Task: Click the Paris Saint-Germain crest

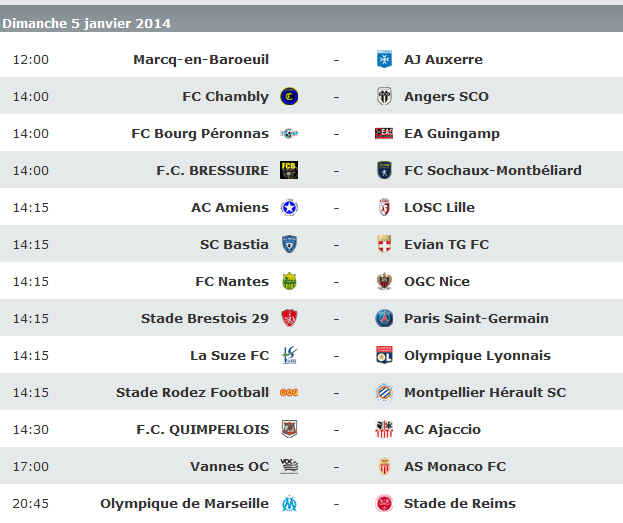Action: (x=384, y=318)
